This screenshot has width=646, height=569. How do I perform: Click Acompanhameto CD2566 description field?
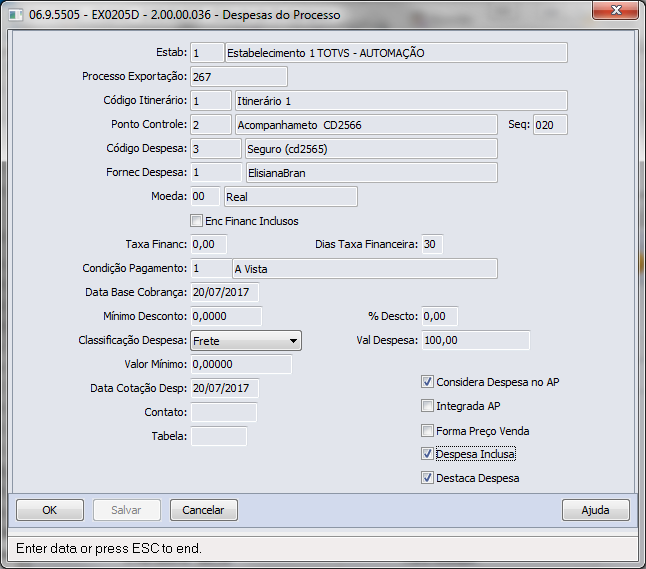366,124
